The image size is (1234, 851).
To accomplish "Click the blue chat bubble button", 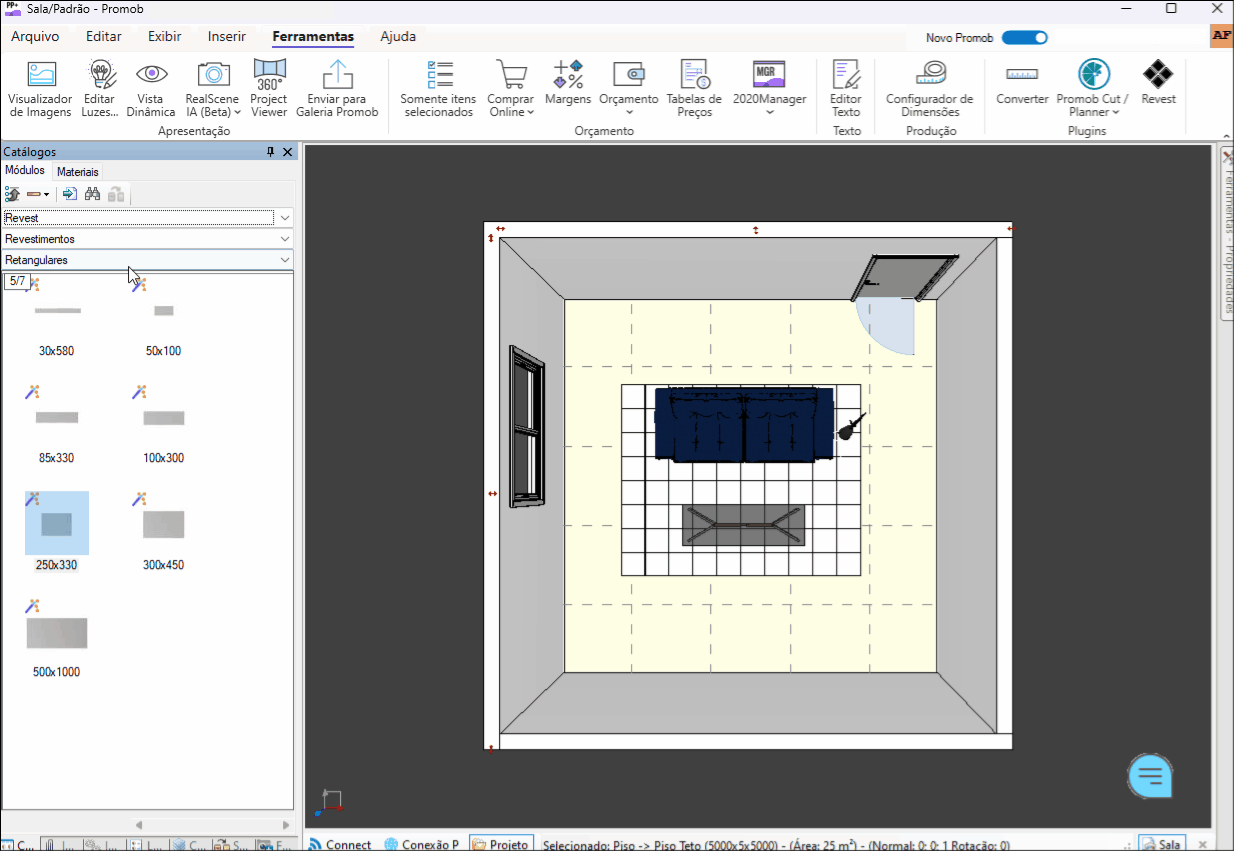I will (1150, 775).
